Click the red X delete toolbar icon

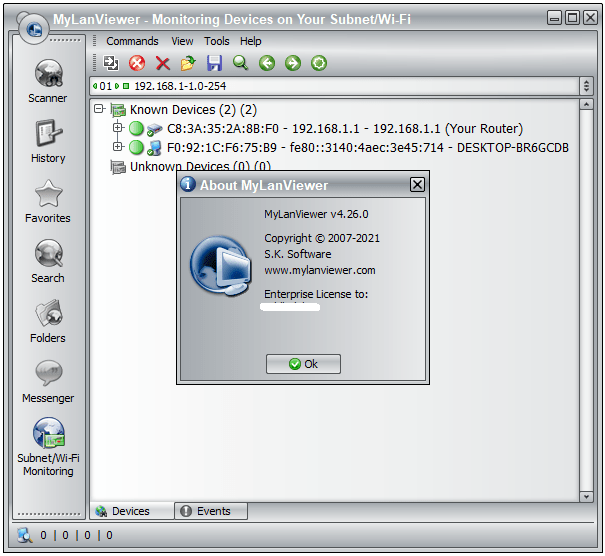(x=163, y=63)
